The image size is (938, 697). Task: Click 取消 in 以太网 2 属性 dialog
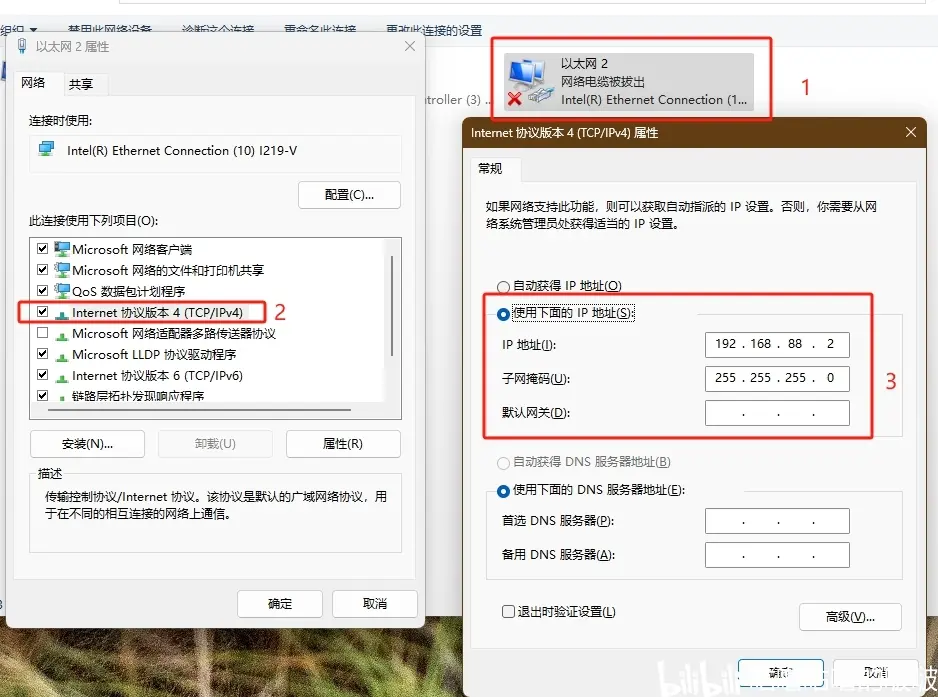click(374, 604)
